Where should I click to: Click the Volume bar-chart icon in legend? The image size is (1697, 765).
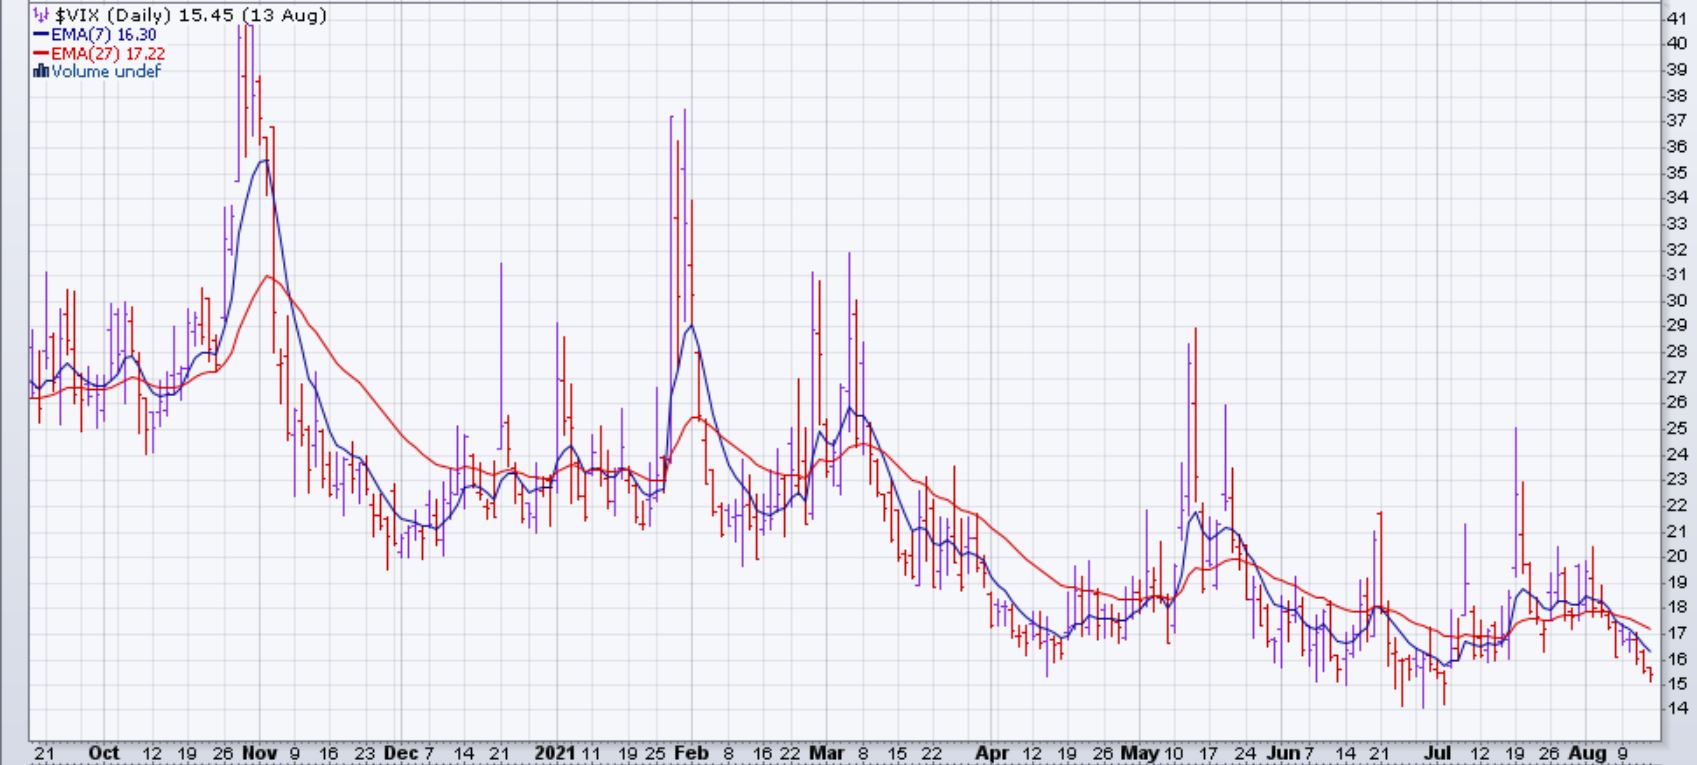[41, 71]
